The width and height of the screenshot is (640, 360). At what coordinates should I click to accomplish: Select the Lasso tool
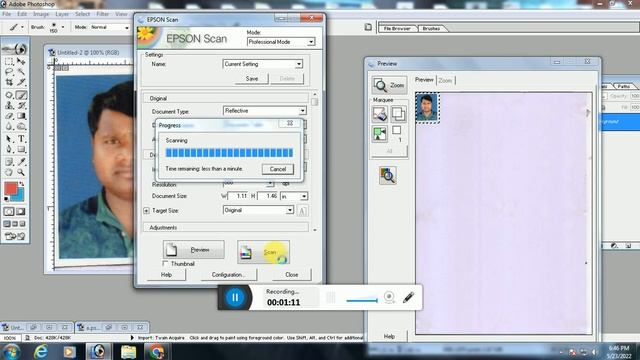(9, 72)
